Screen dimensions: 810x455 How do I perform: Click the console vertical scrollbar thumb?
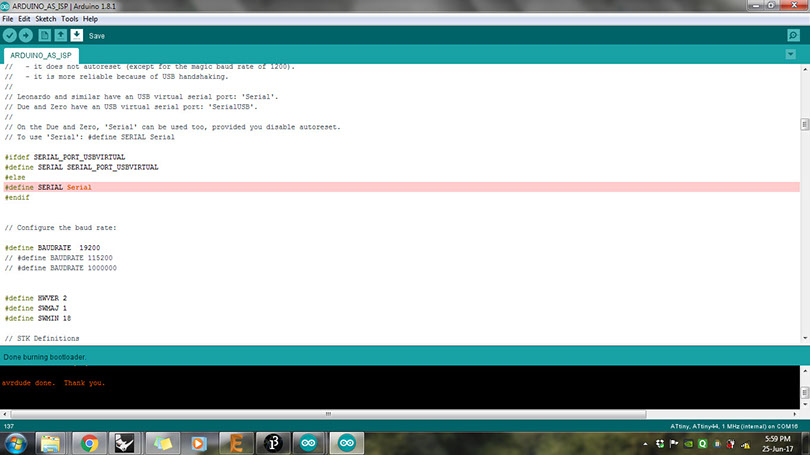coord(804,393)
